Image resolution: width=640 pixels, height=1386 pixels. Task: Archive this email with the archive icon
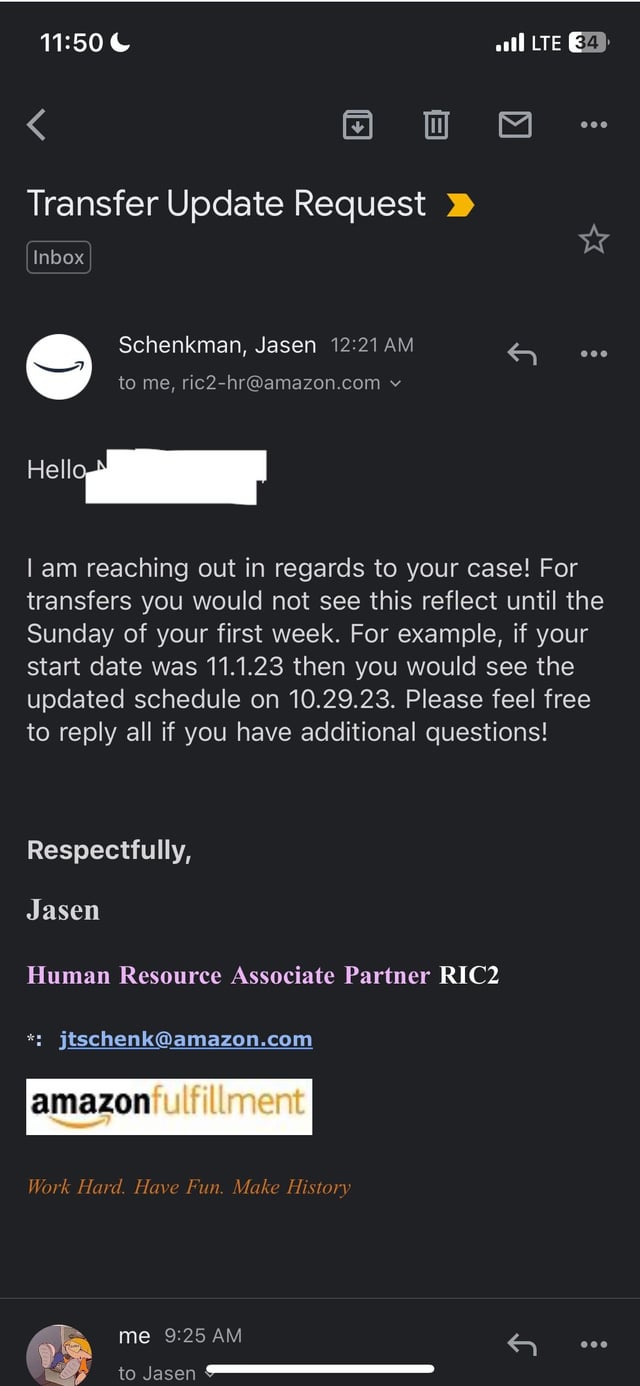click(x=358, y=125)
